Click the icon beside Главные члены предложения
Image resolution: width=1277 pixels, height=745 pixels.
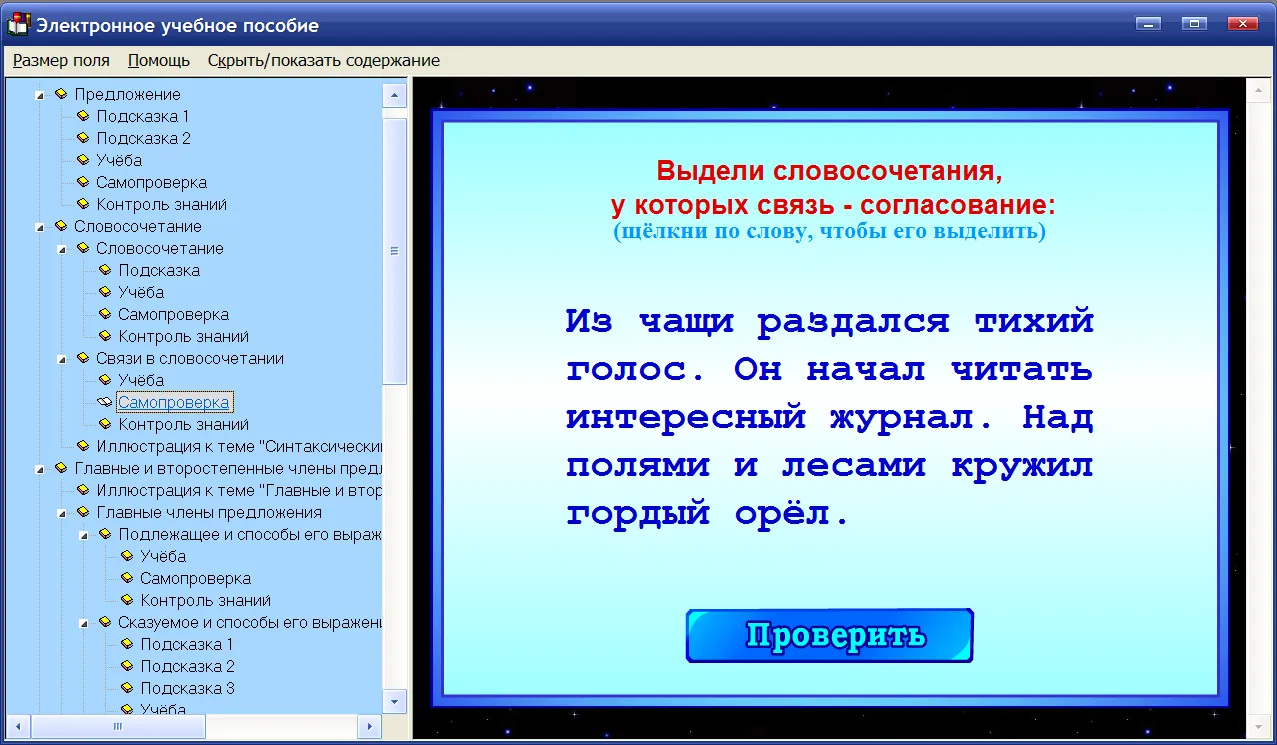click(84, 512)
